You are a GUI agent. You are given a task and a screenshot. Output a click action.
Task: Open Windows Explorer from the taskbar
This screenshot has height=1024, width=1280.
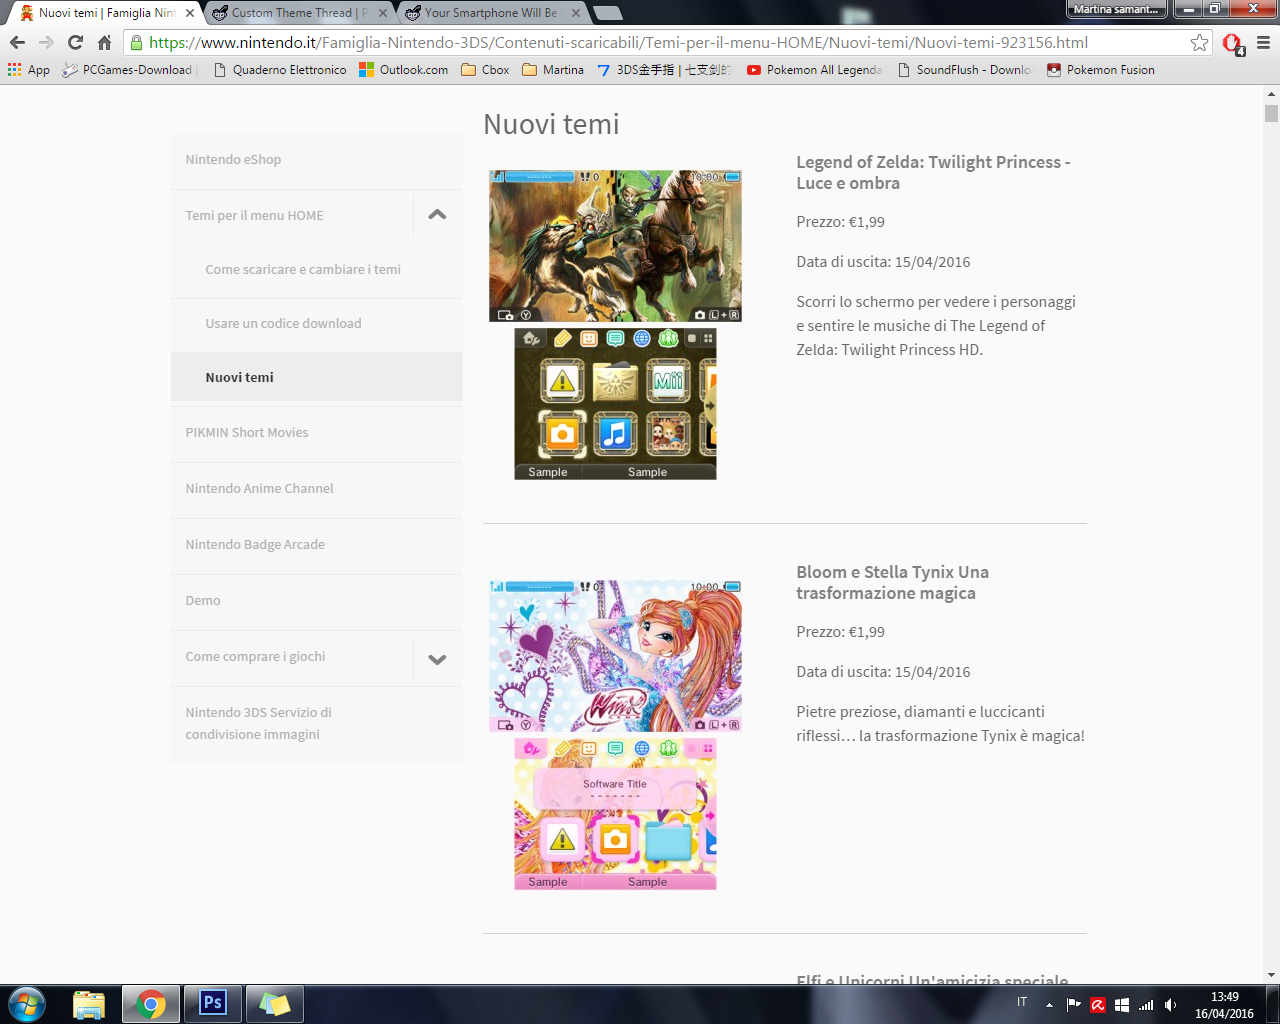click(89, 1004)
